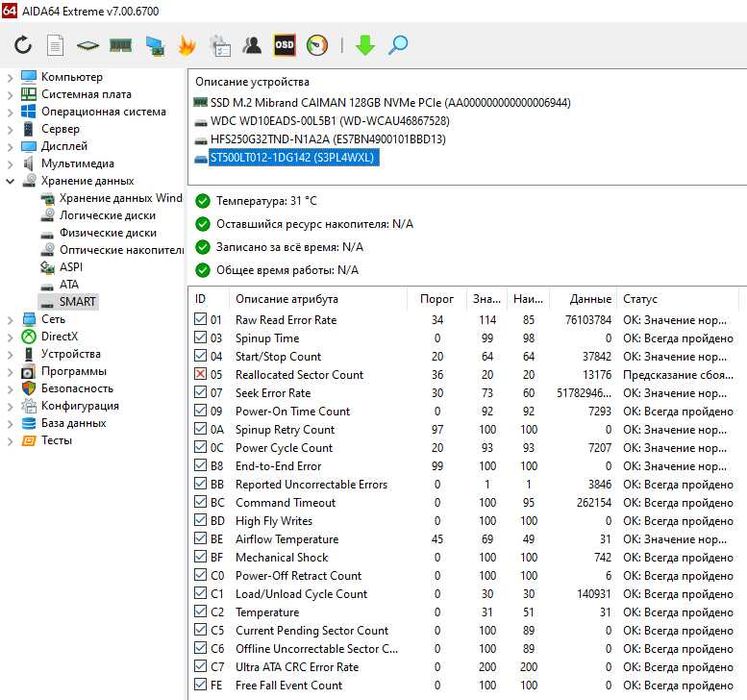Toggle the Temperature attribute C2 checkbox
Viewport: 747px width, 700px height.
click(201, 612)
